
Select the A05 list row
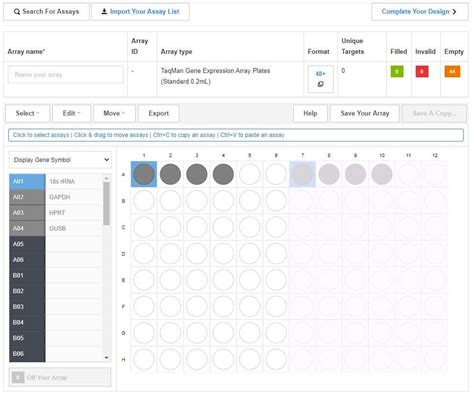pos(56,244)
